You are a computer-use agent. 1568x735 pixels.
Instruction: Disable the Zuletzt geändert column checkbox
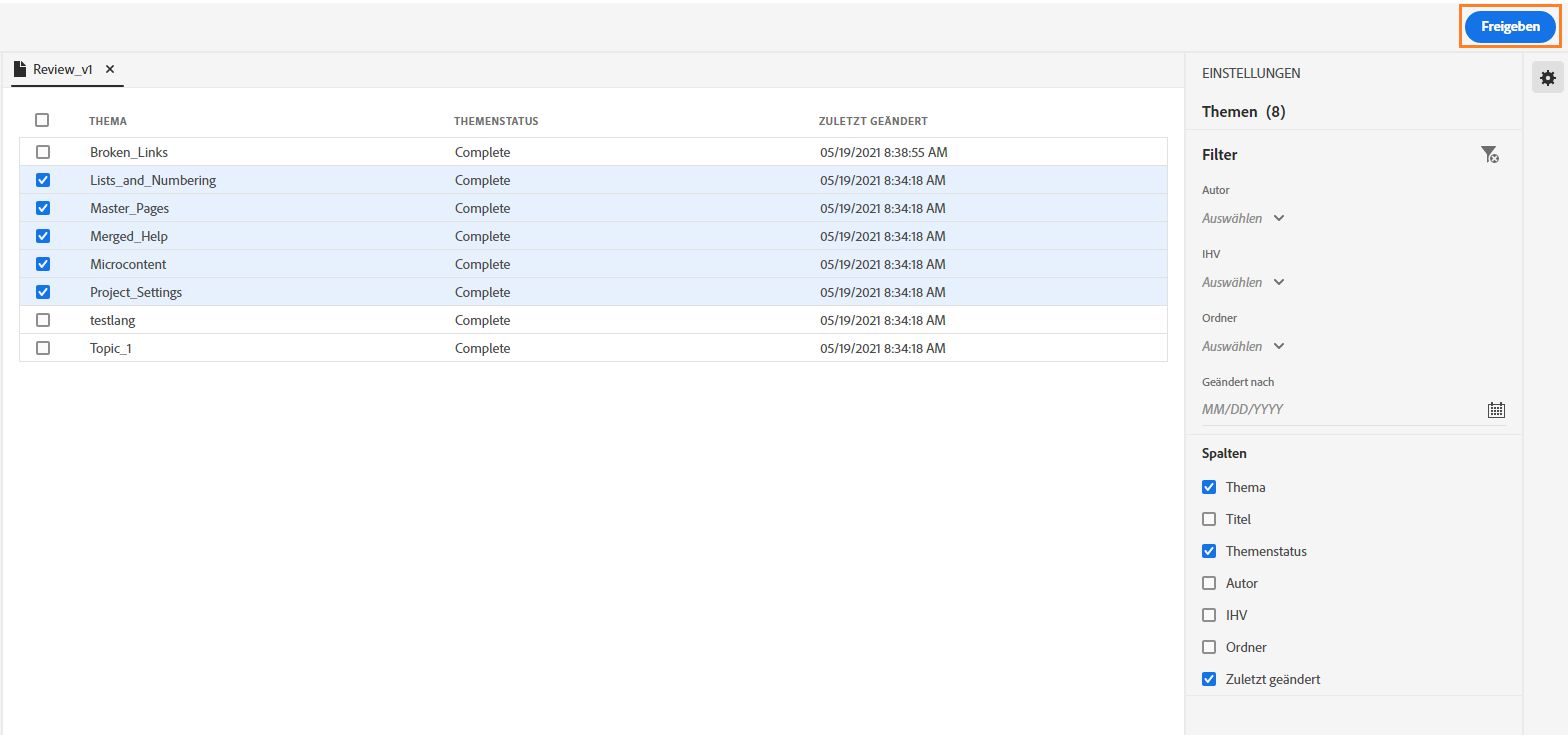[x=1209, y=679]
